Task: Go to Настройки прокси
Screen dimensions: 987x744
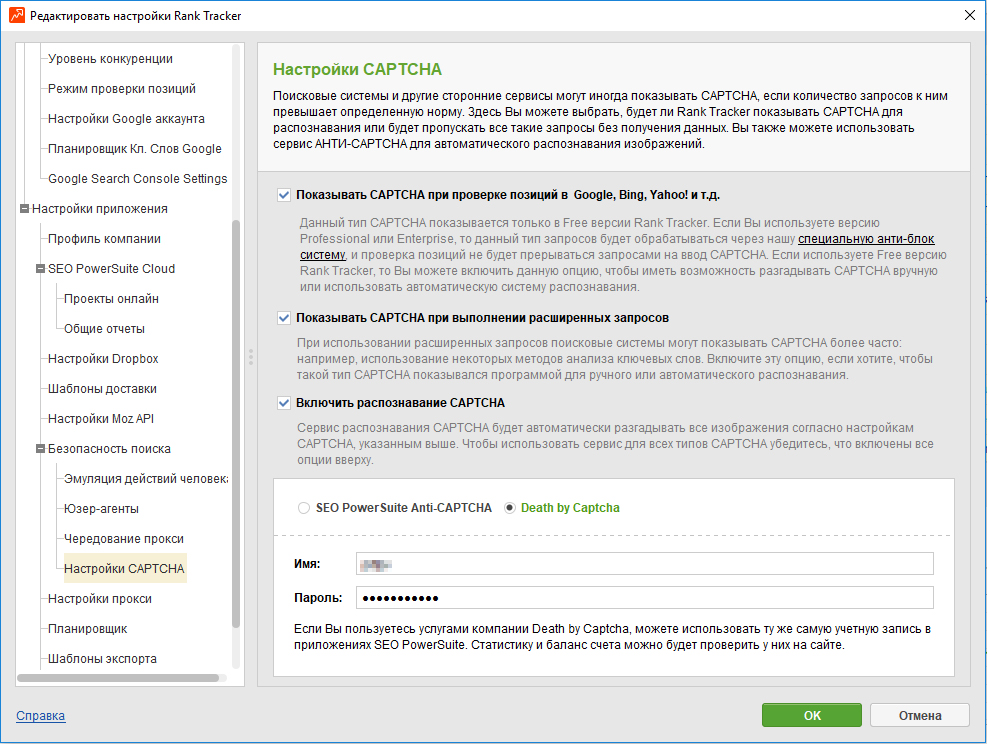Action: 99,599
